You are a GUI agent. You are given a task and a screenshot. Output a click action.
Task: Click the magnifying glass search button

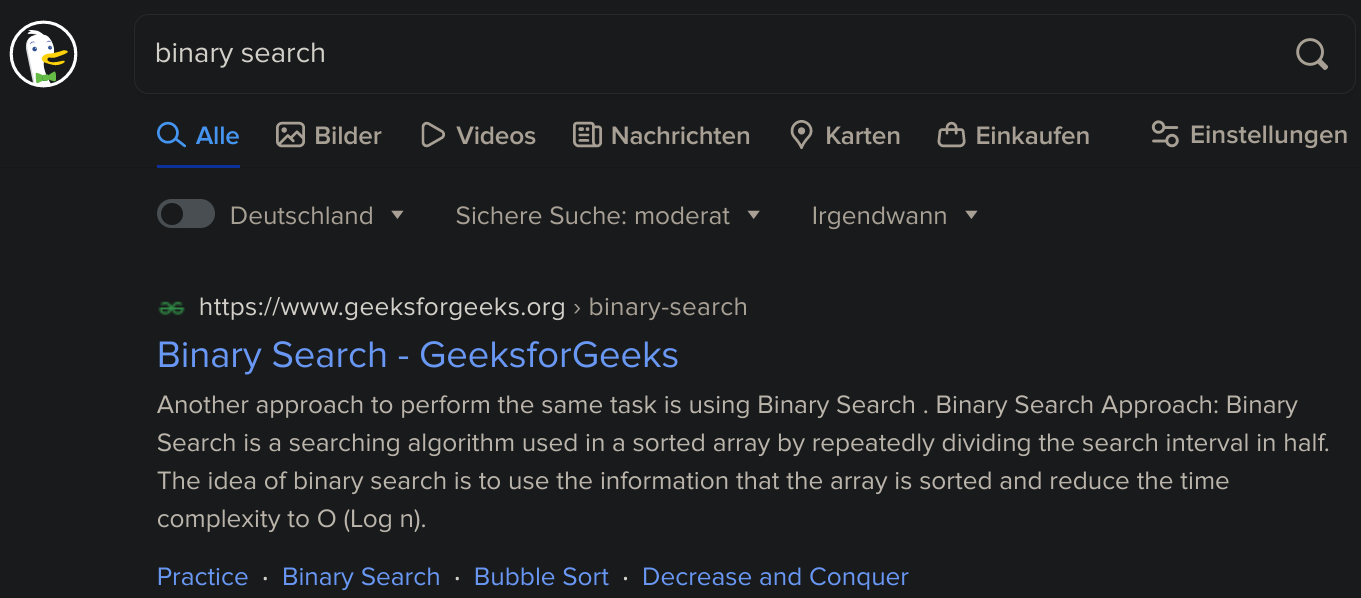1311,54
